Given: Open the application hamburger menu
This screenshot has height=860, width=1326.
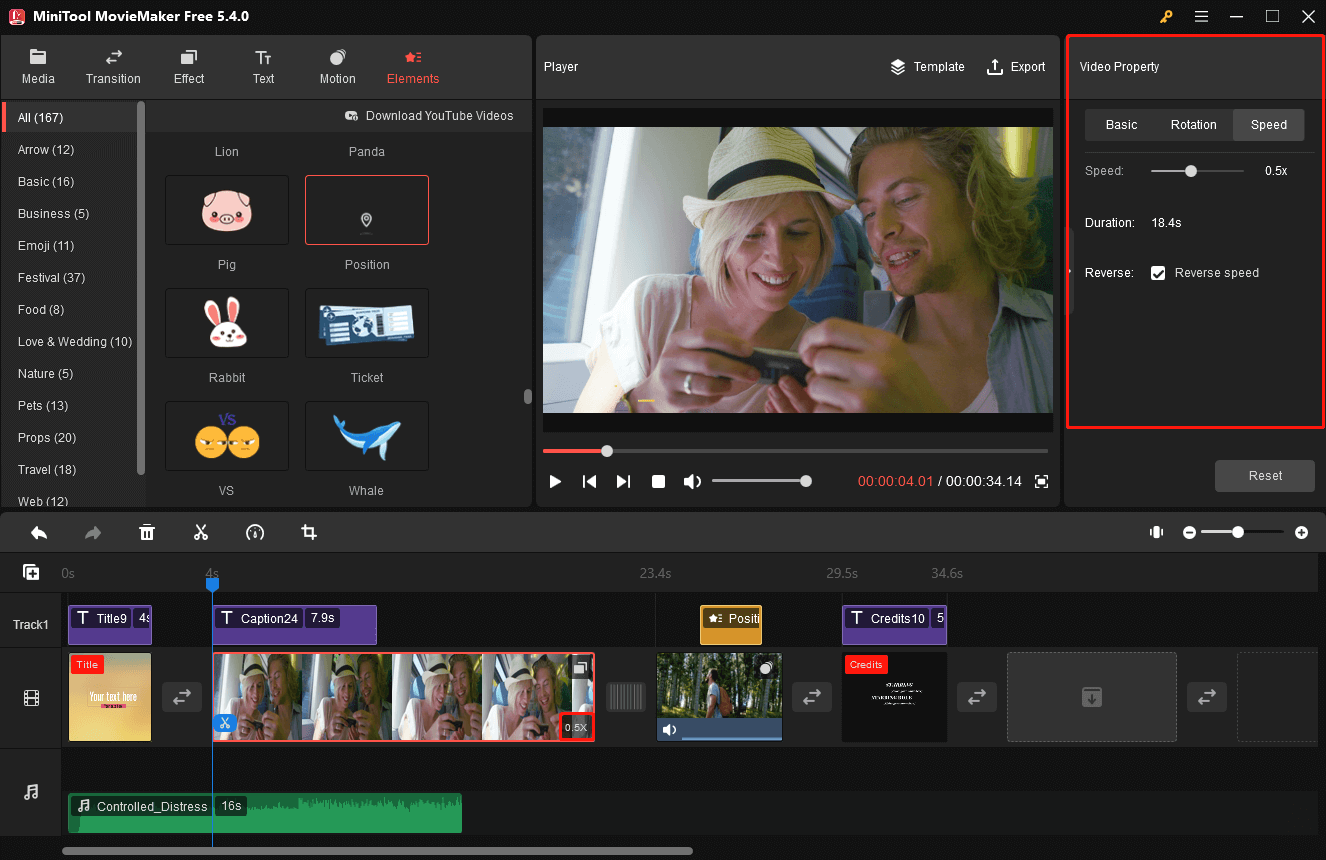Looking at the screenshot, I should pyautogui.click(x=1201, y=16).
